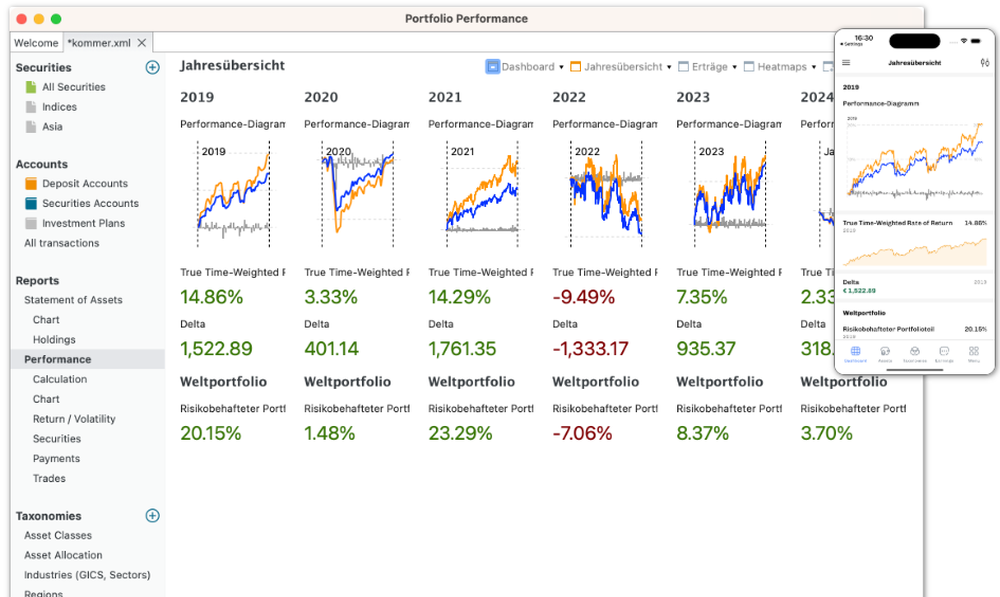1000x597 pixels.
Task: Click the 401.14 delta value
Action: [331, 349]
